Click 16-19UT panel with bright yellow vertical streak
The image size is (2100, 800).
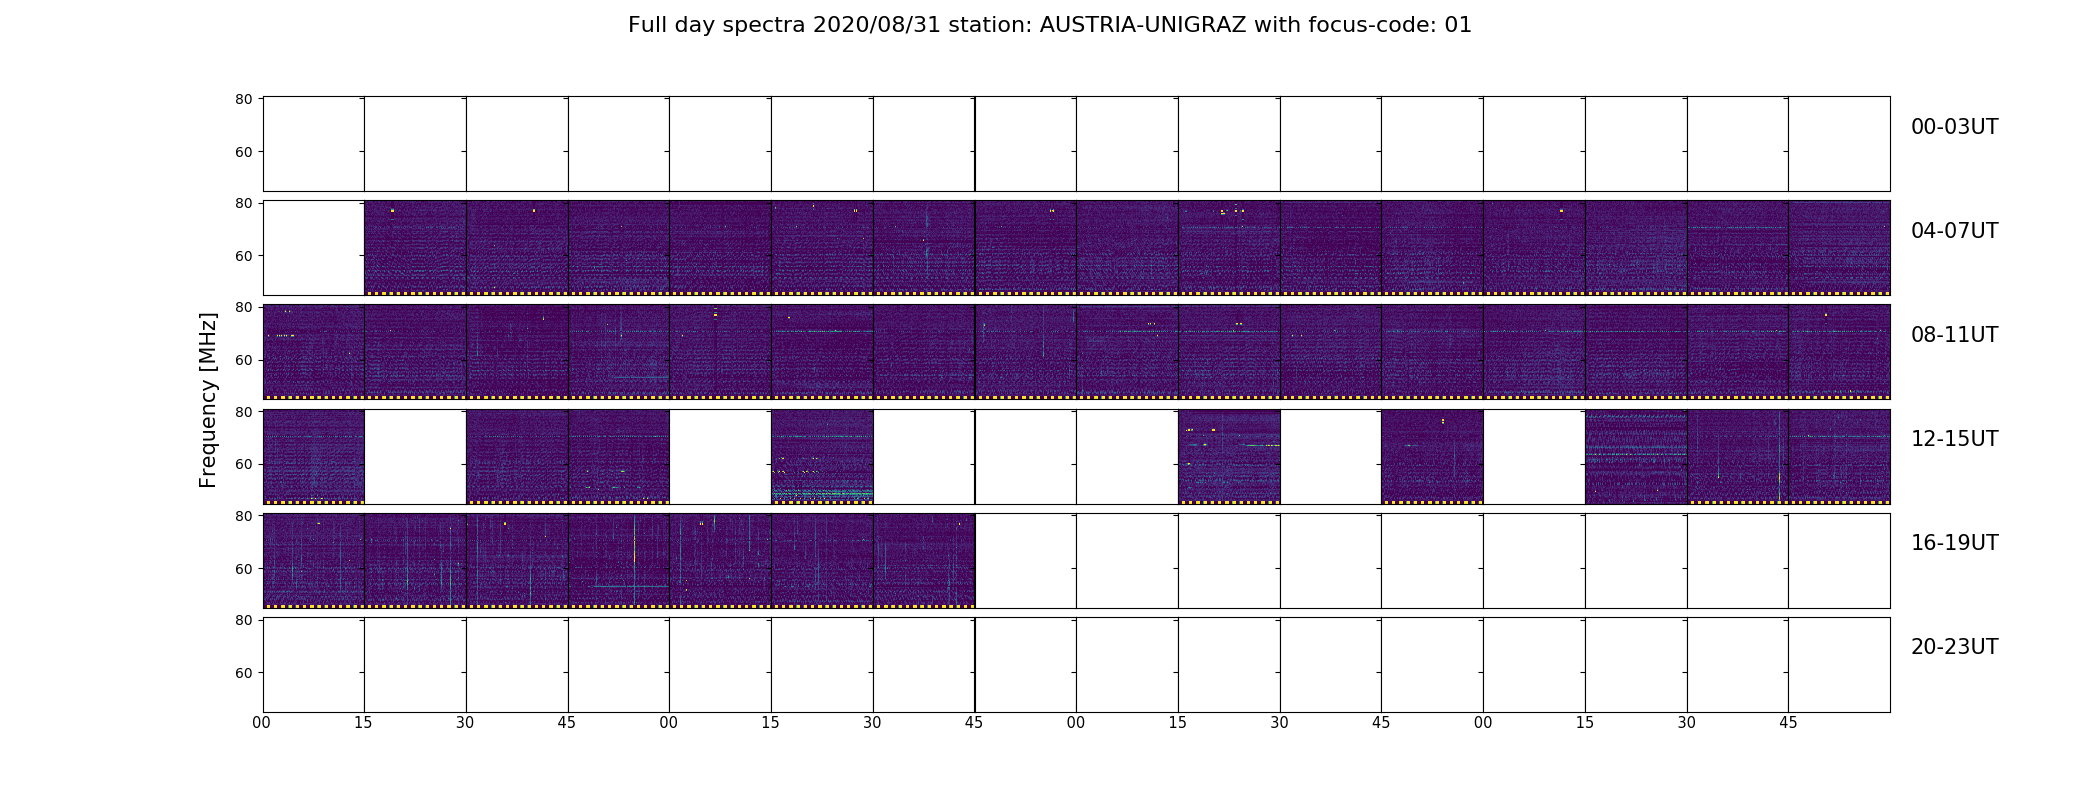pos(619,560)
